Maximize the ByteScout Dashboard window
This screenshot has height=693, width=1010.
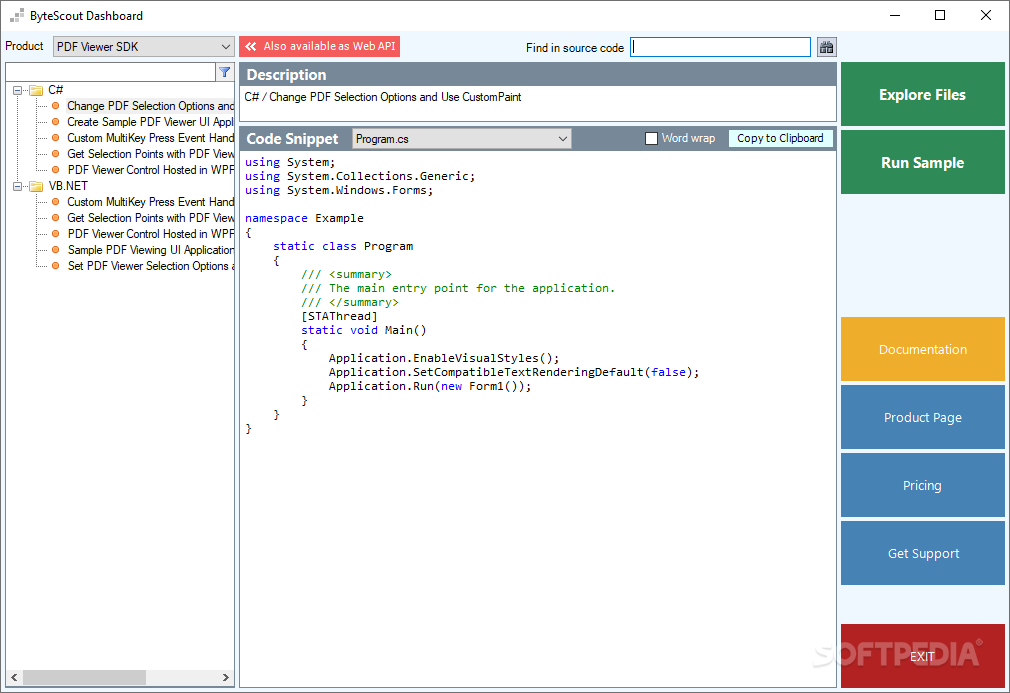tap(940, 15)
